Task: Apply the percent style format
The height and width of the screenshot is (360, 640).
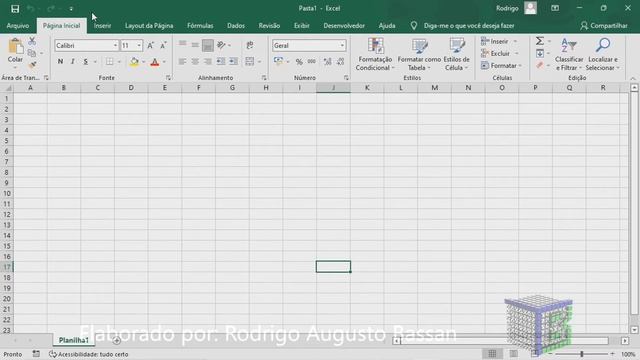Action: tap(299, 62)
